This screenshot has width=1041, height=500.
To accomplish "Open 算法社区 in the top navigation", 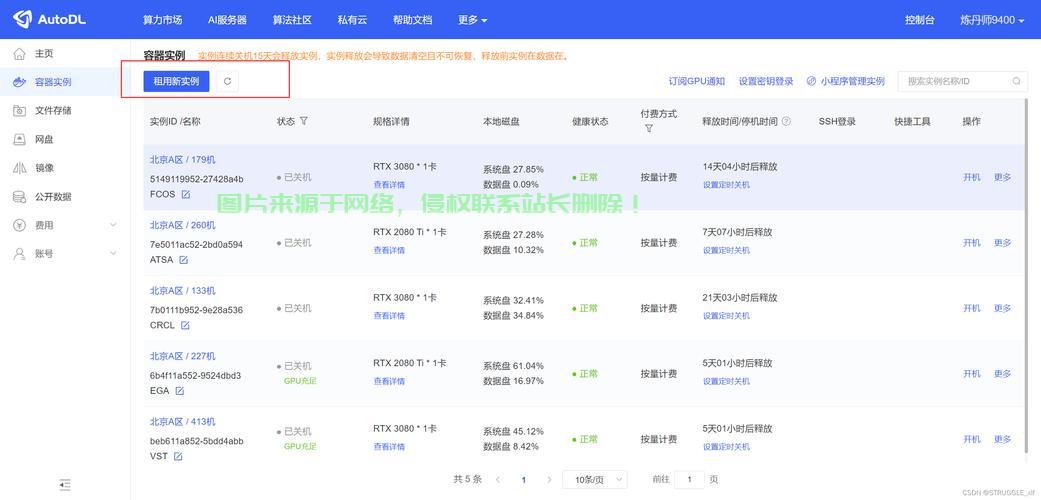I will click(292, 20).
